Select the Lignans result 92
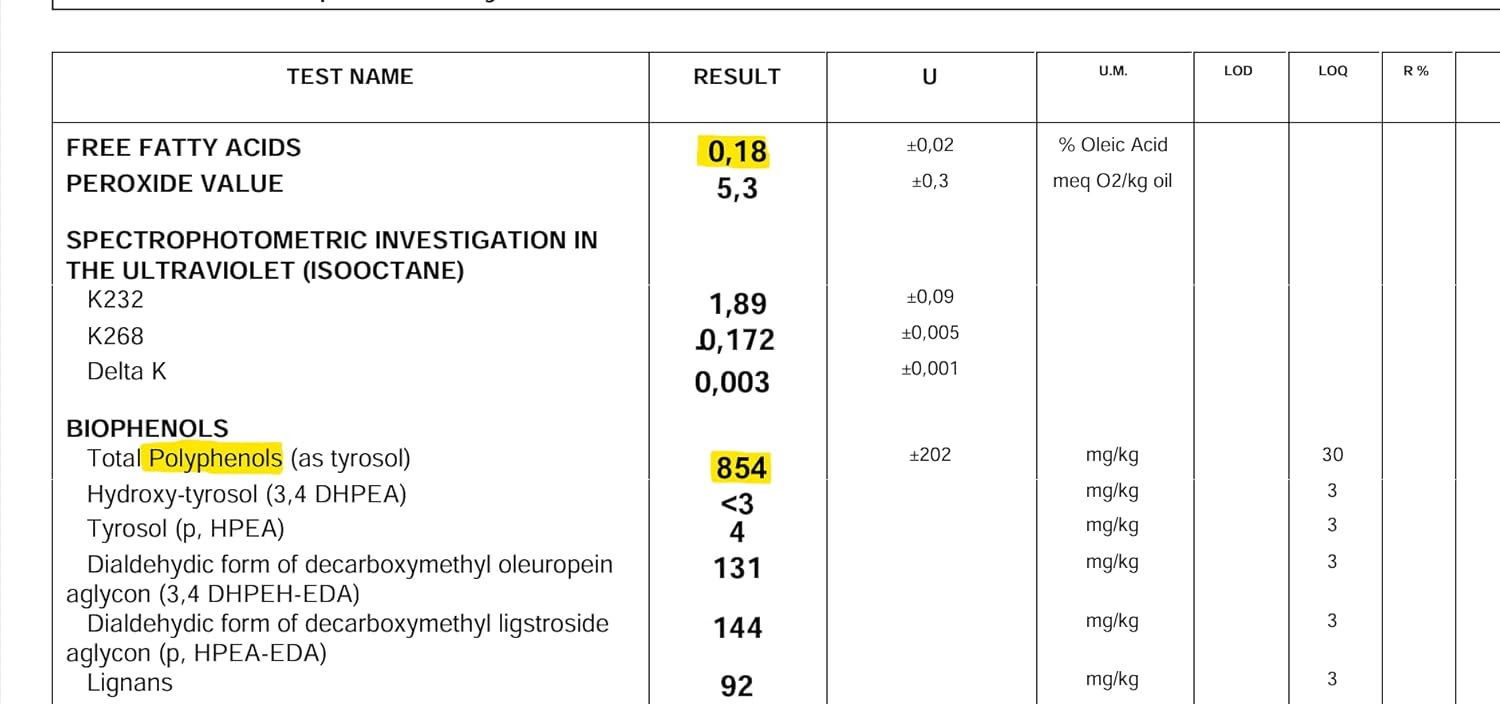The image size is (1500, 704). [x=737, y=687]
